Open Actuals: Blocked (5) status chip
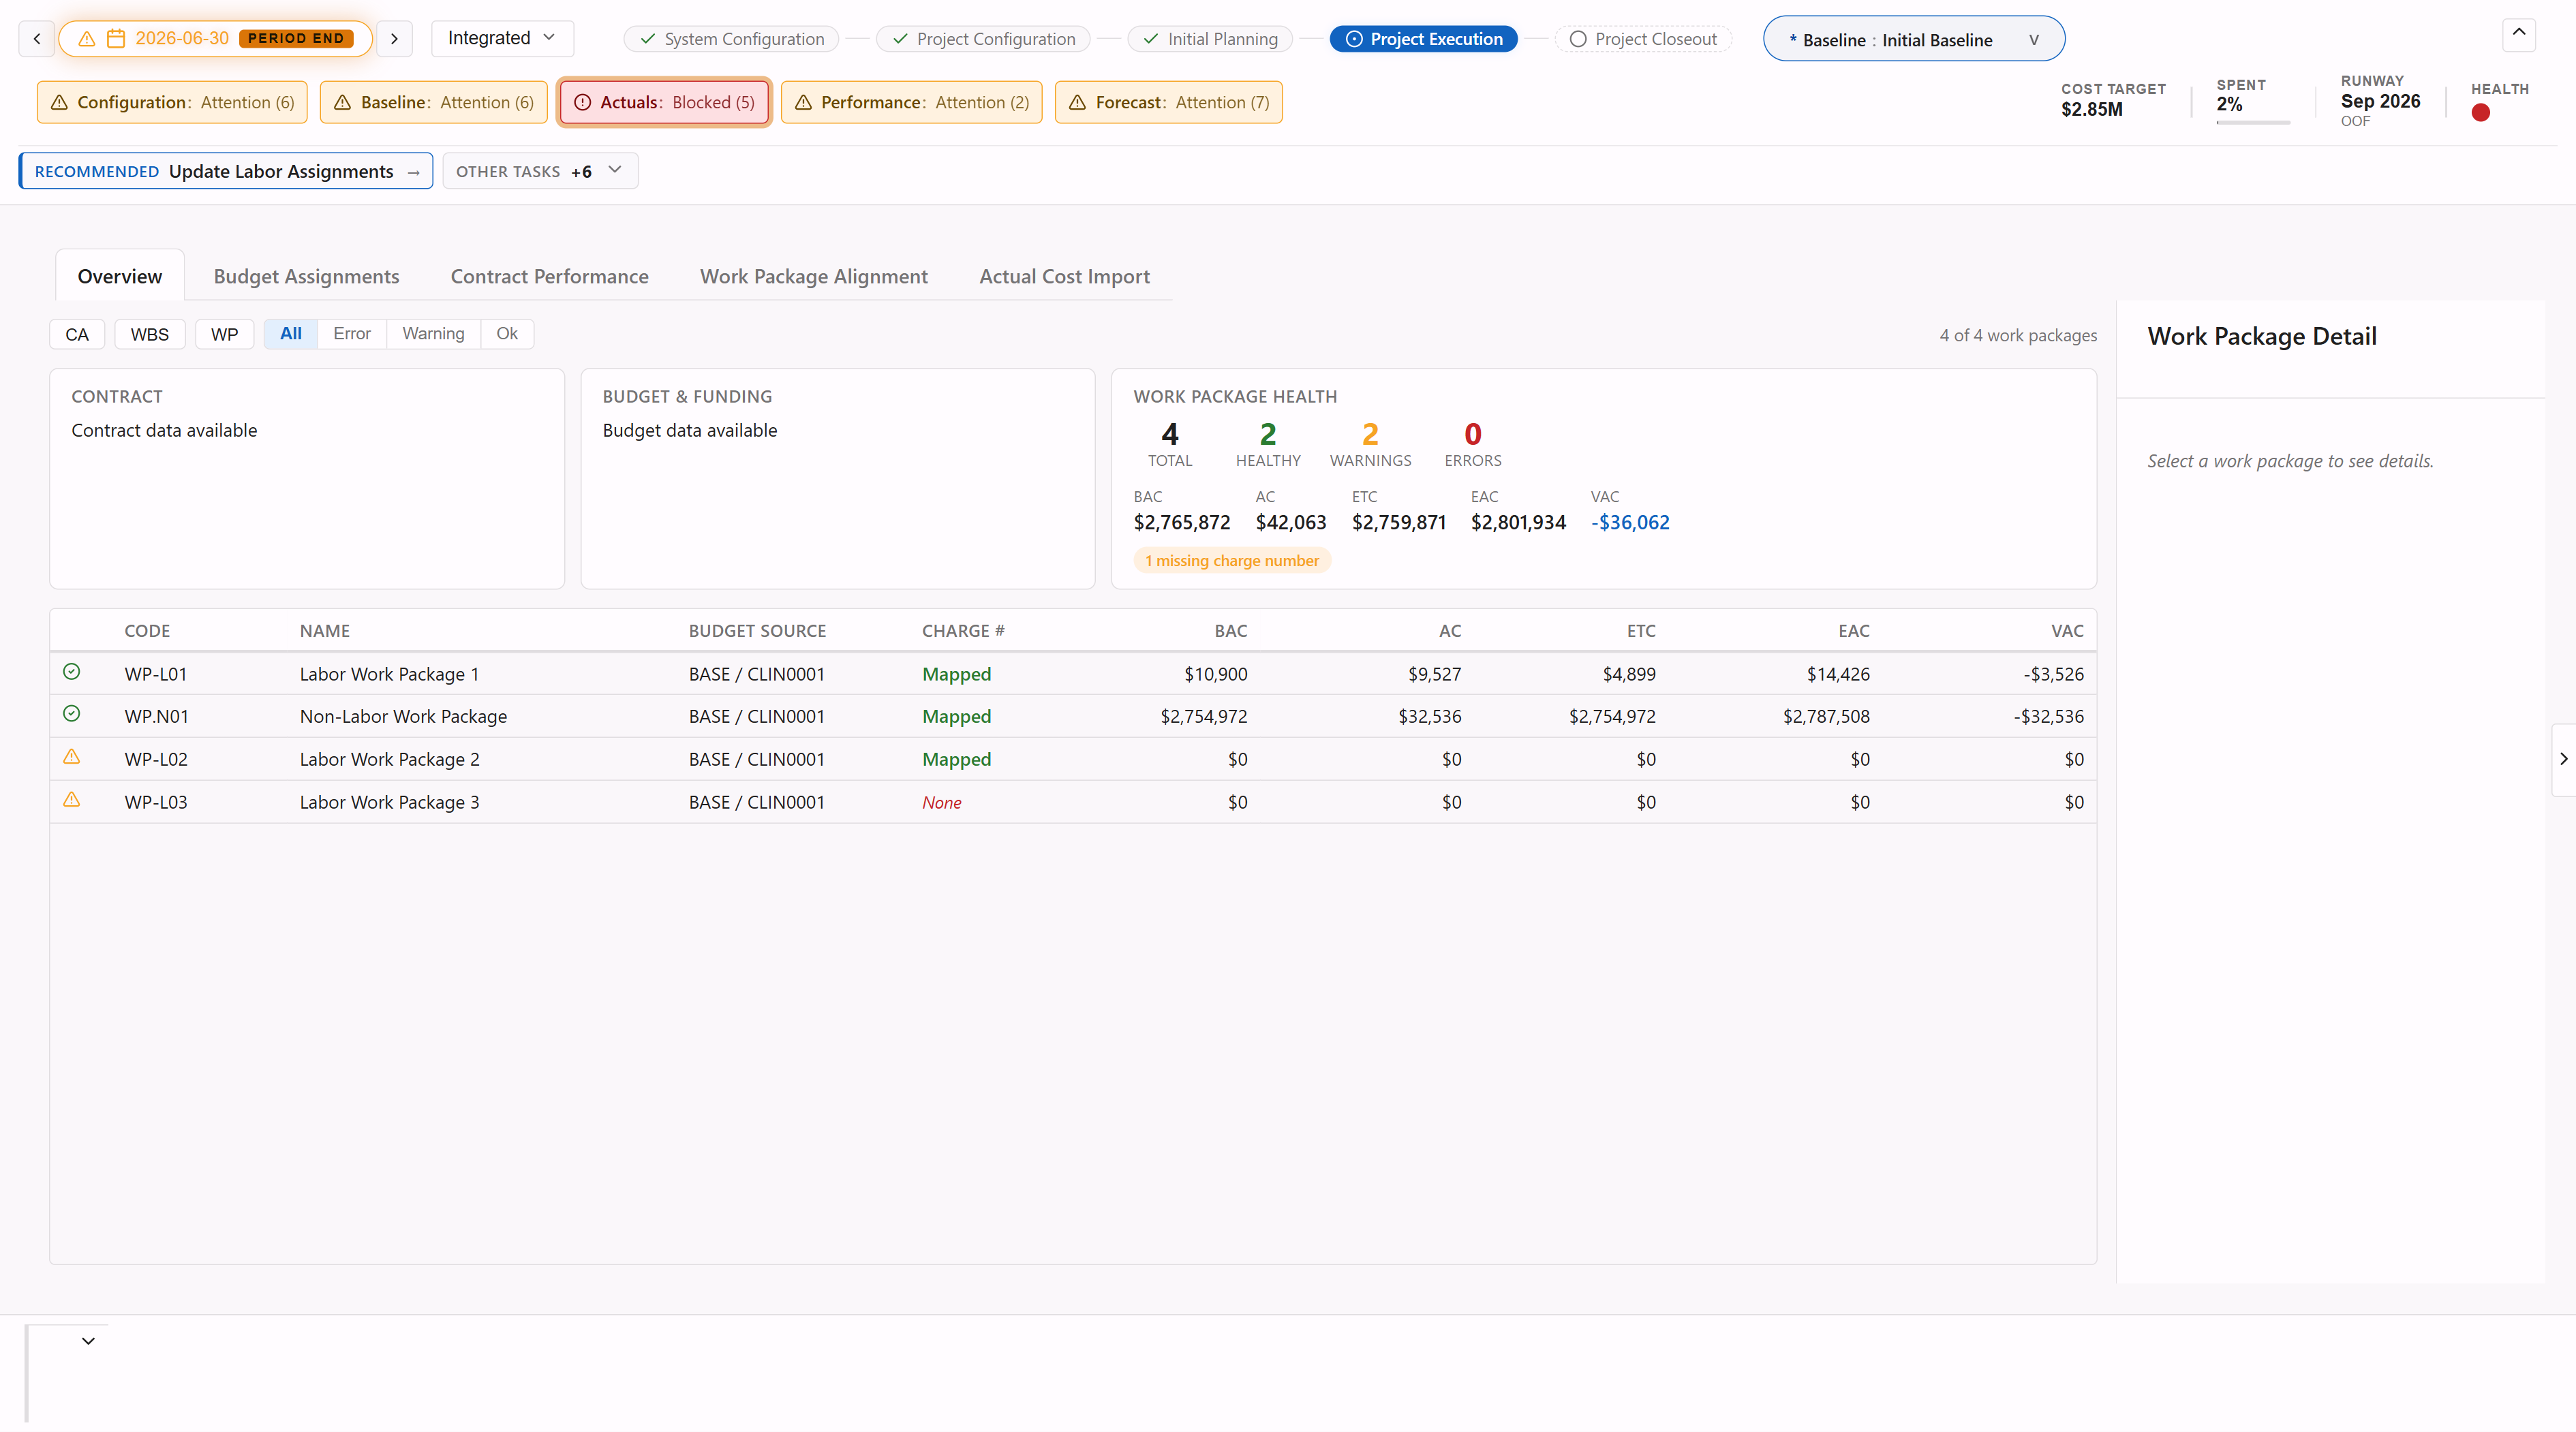Screen dimensions: 2576x1432 pyautogui.click(x=664, y=102)
